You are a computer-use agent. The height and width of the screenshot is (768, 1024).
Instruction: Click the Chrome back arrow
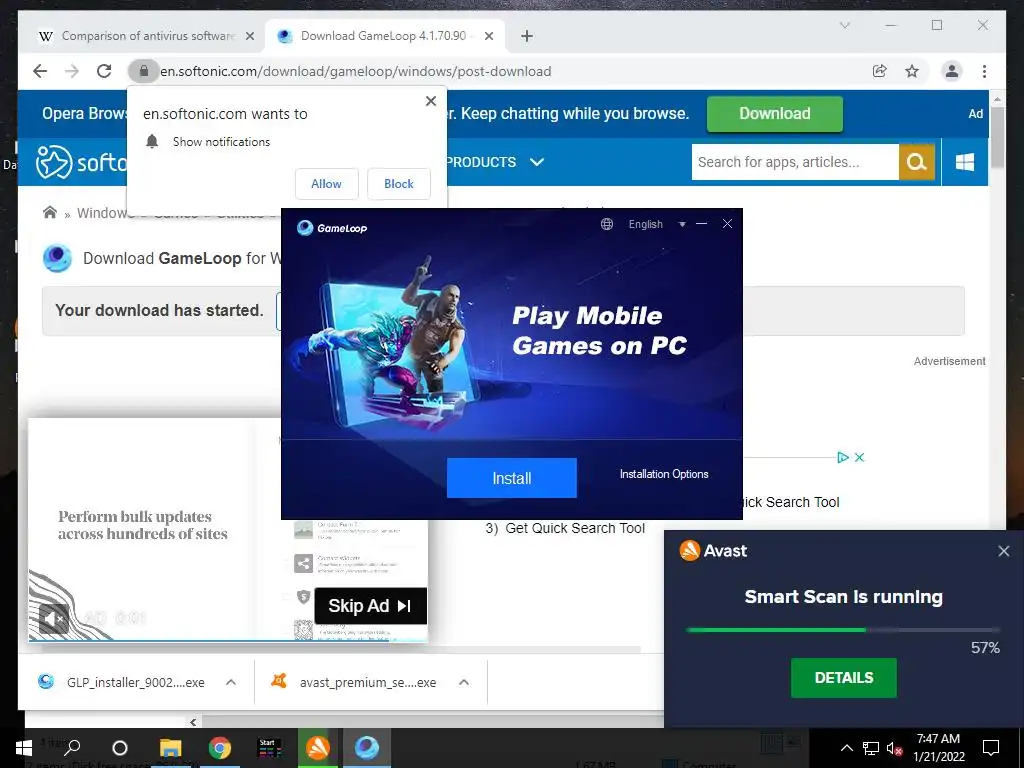point(40,71)
